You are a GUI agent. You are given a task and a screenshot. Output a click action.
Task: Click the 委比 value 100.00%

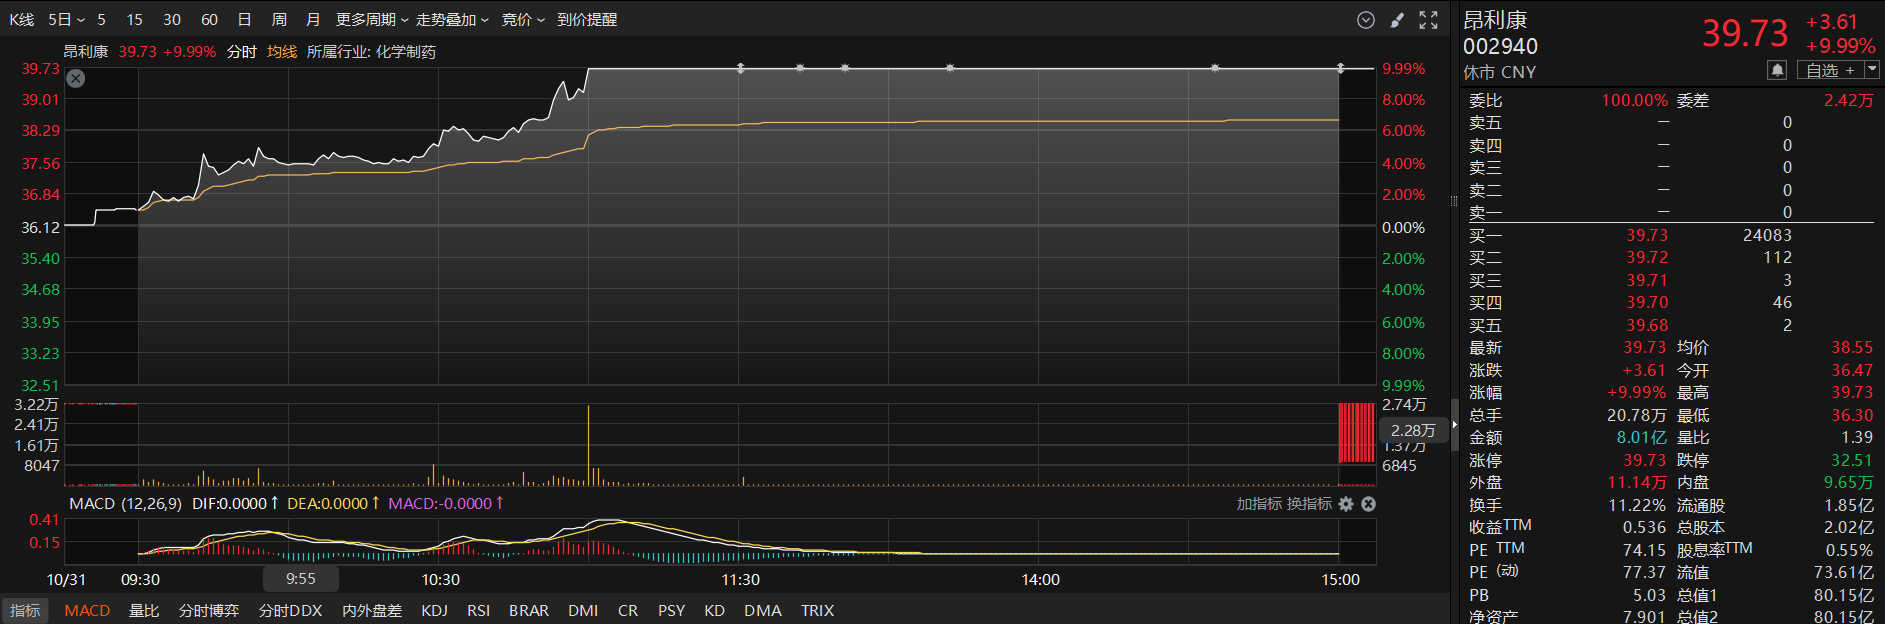pos(1634,100)
